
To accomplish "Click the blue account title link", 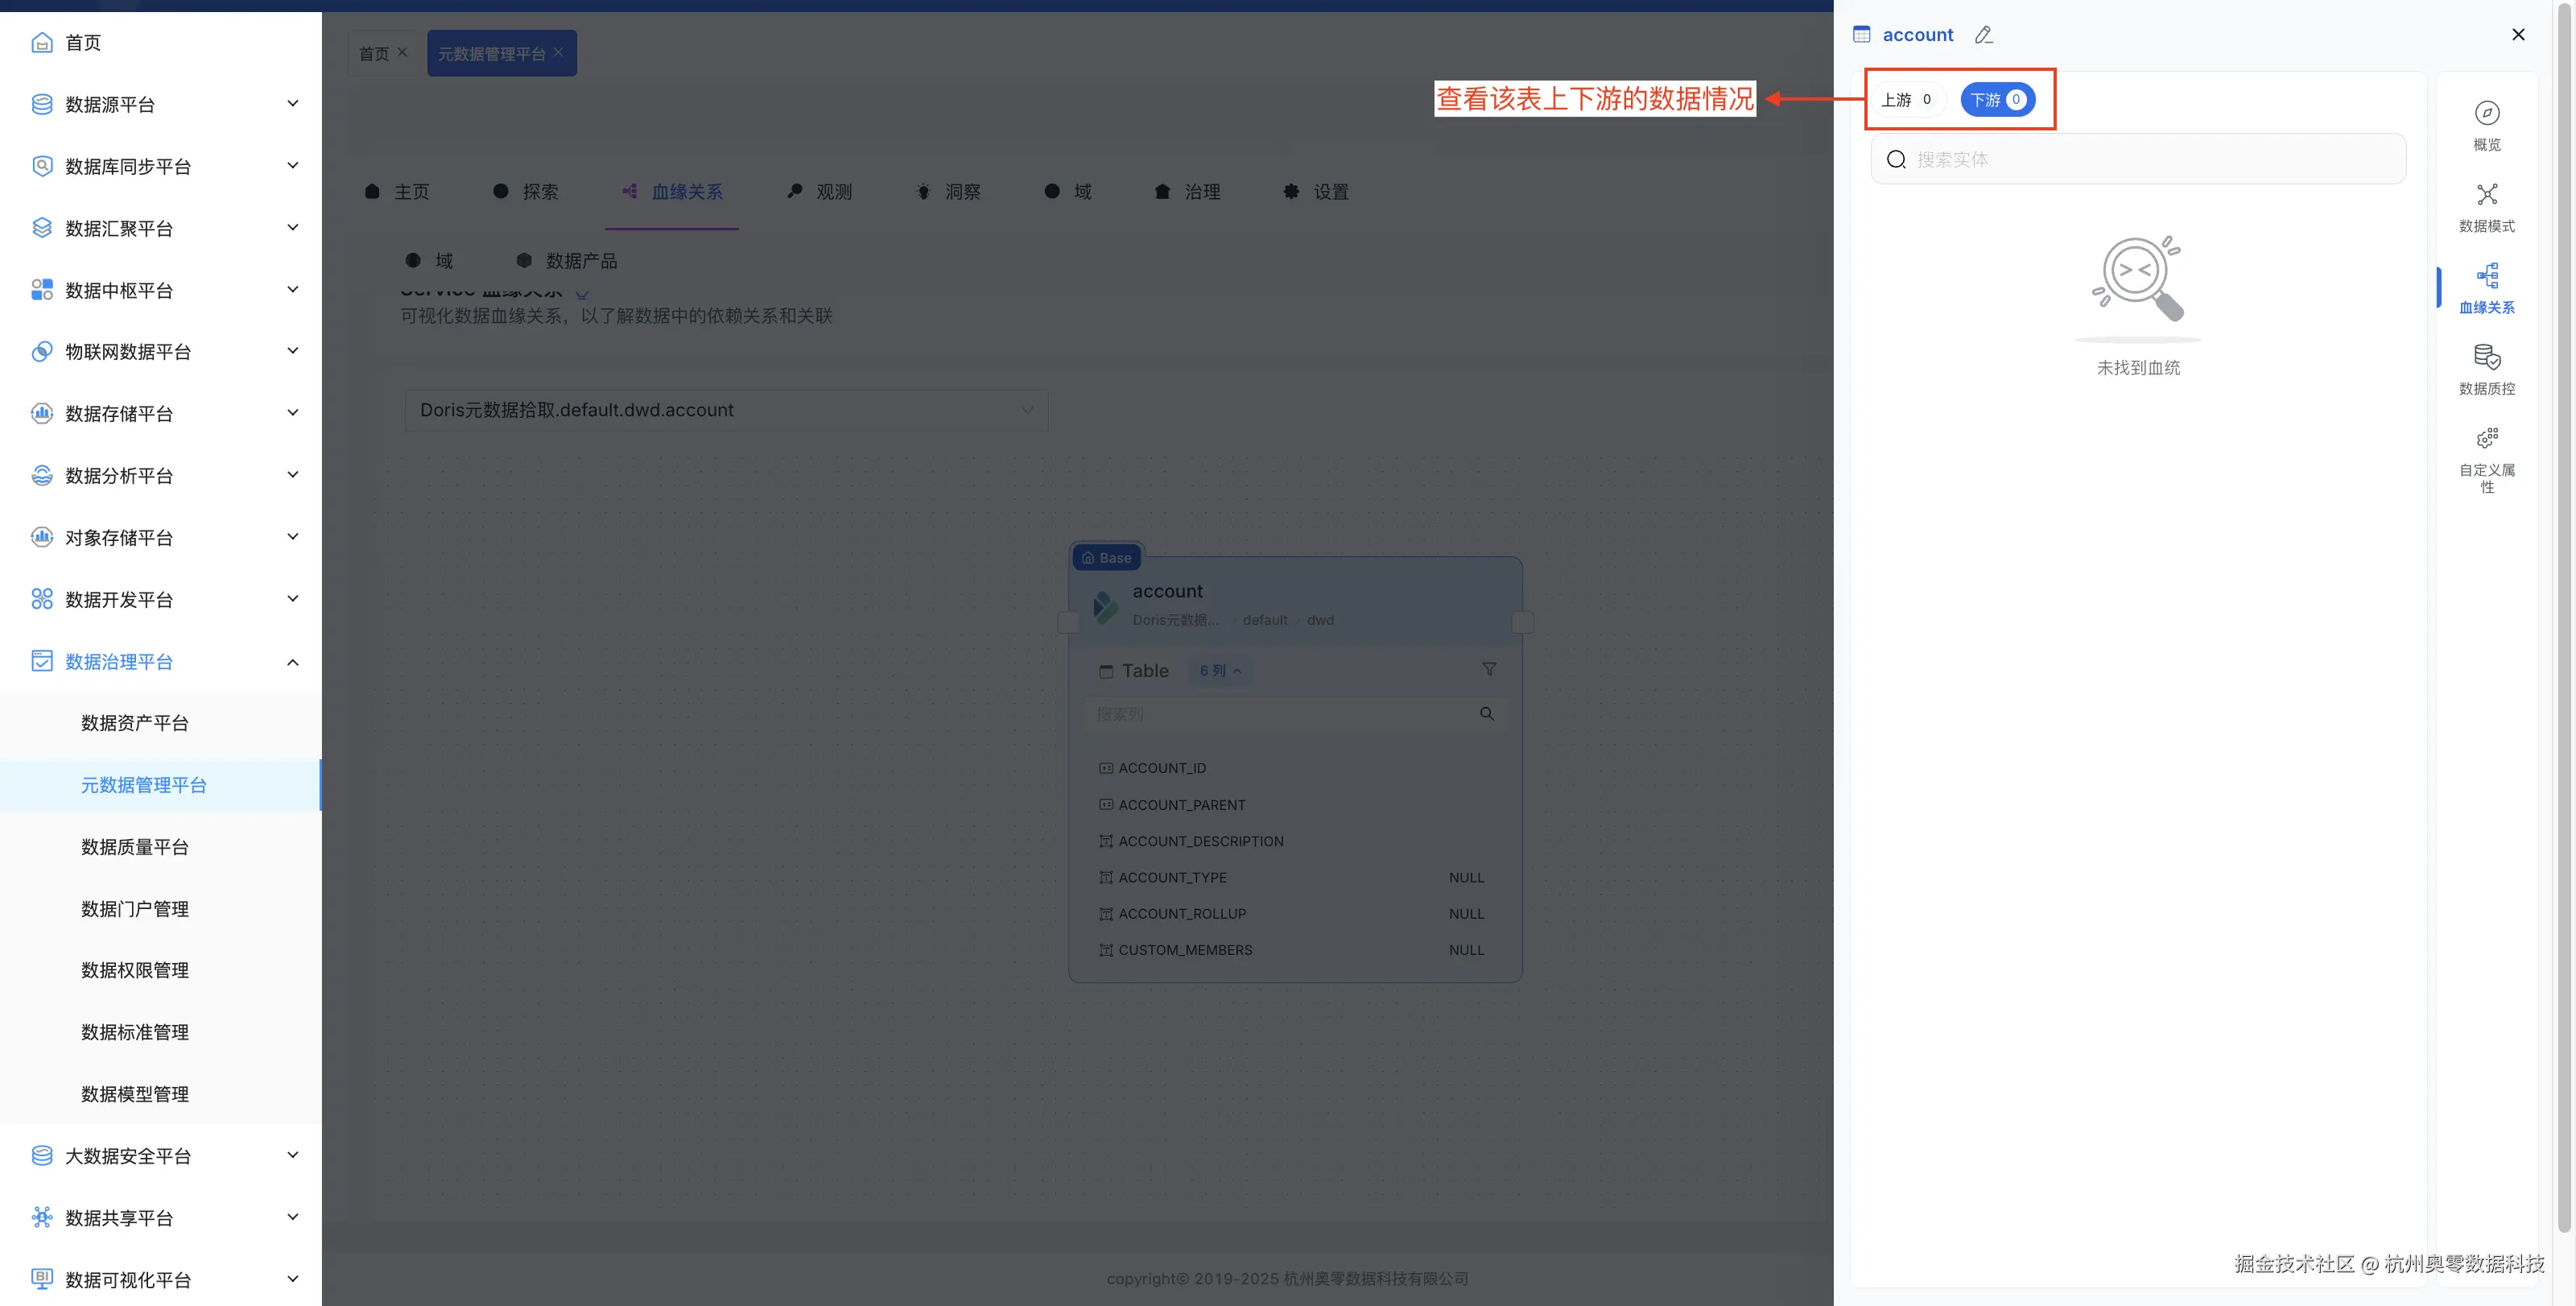I will (1917, 35).
